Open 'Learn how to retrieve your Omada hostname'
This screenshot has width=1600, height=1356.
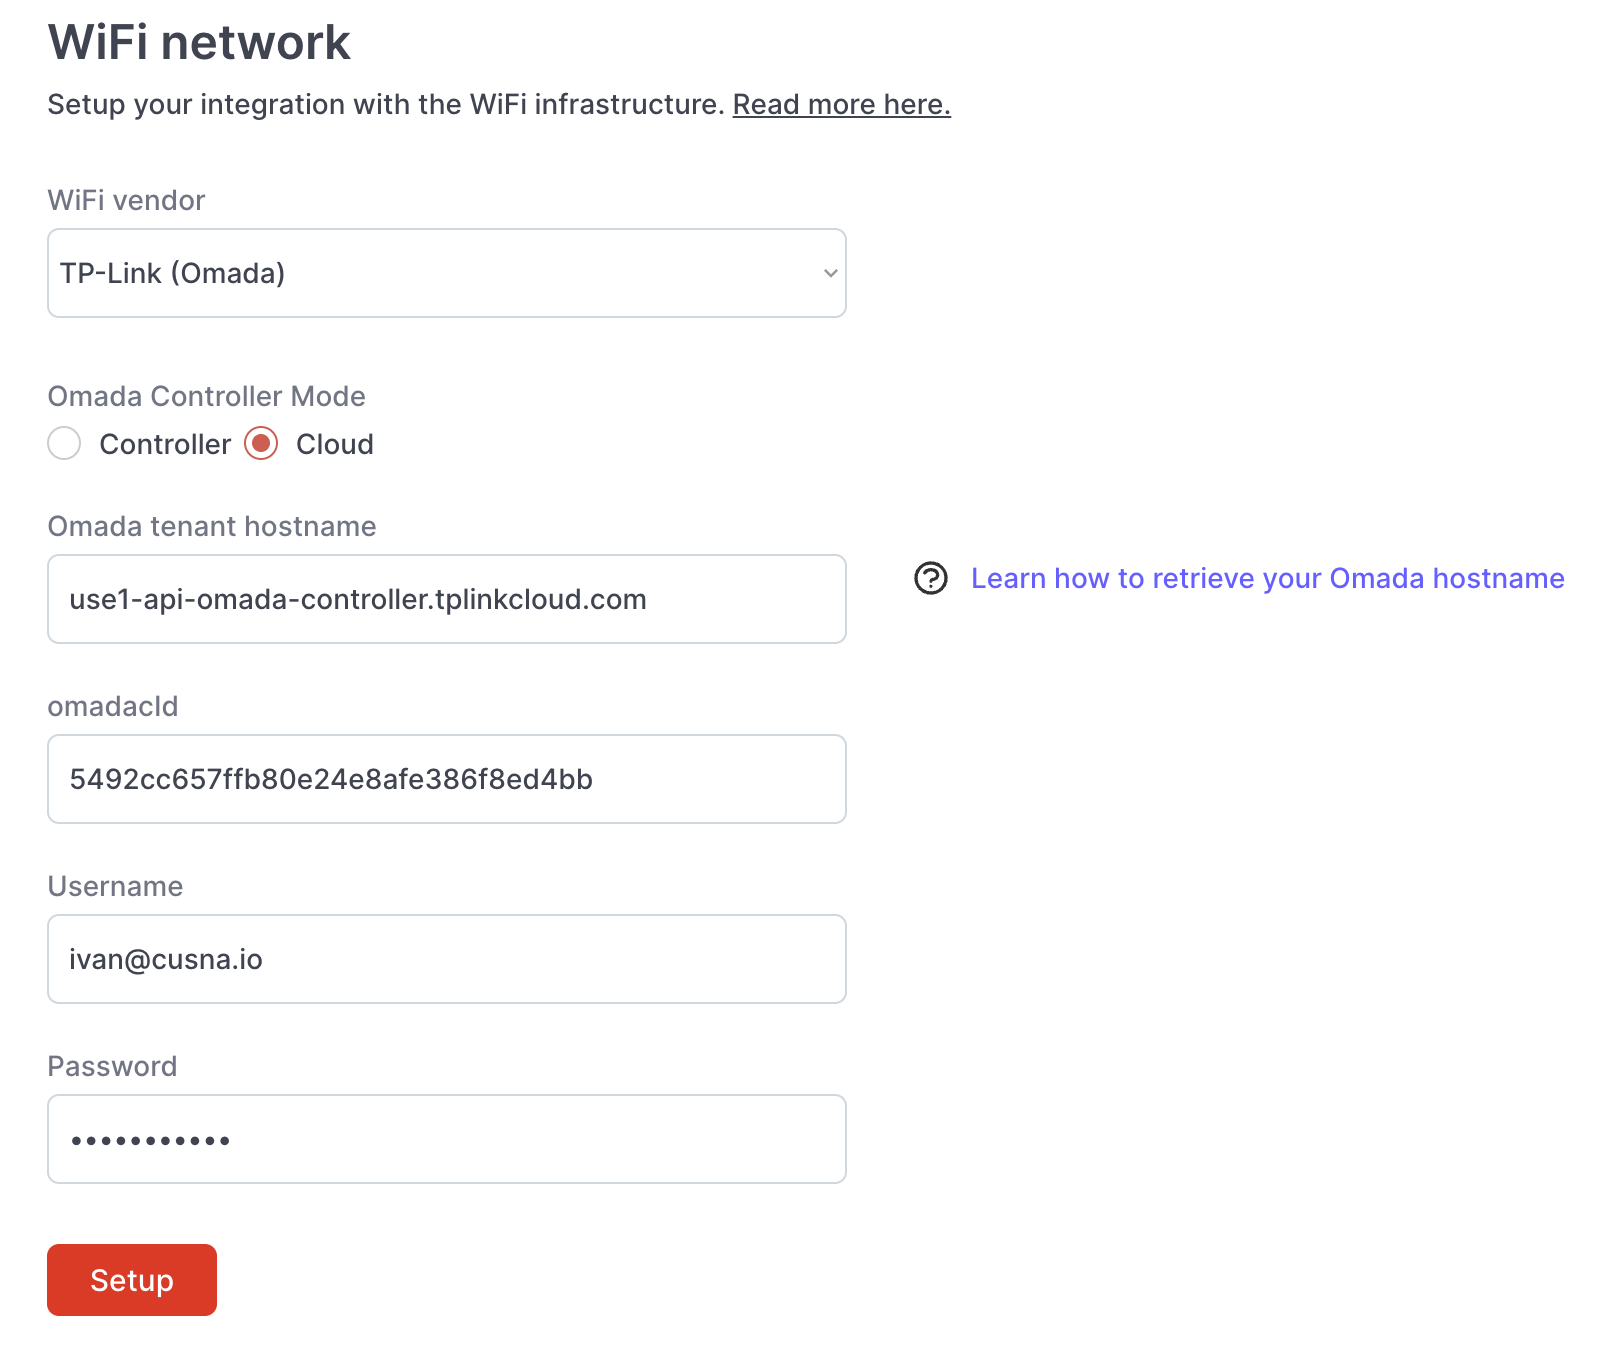(1267, 578)
